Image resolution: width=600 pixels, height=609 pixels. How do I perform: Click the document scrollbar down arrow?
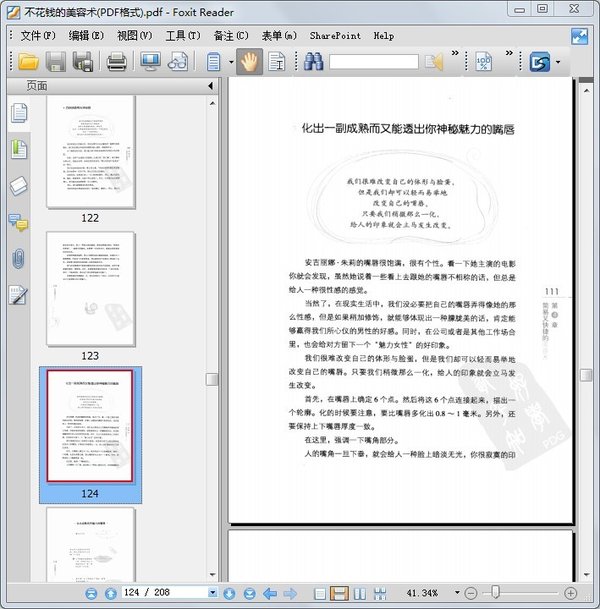(x=586, y=575)
